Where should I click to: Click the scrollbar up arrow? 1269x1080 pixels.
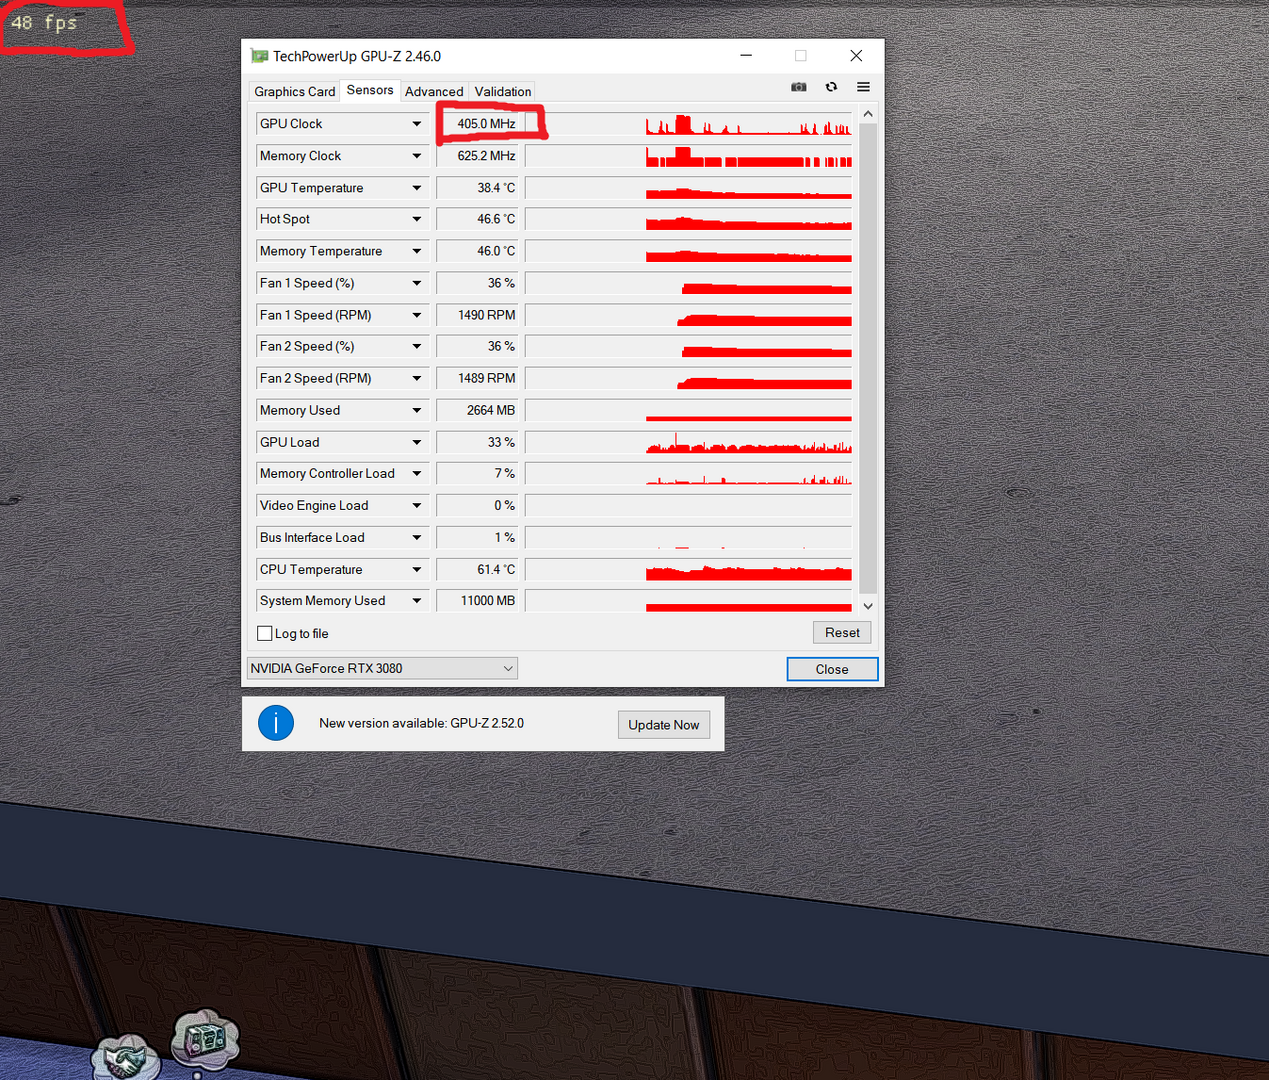pyautogui.click(x=868, y=114)
